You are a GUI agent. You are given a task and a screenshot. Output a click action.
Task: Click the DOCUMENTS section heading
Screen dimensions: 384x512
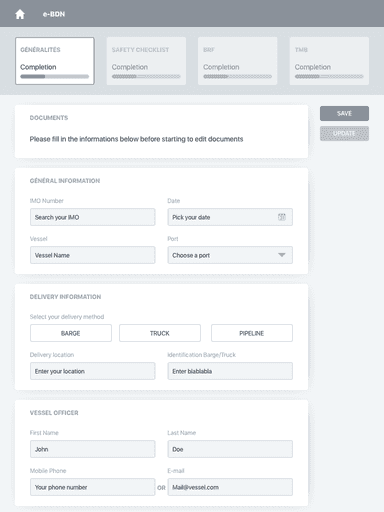click(x=49, y=118)
